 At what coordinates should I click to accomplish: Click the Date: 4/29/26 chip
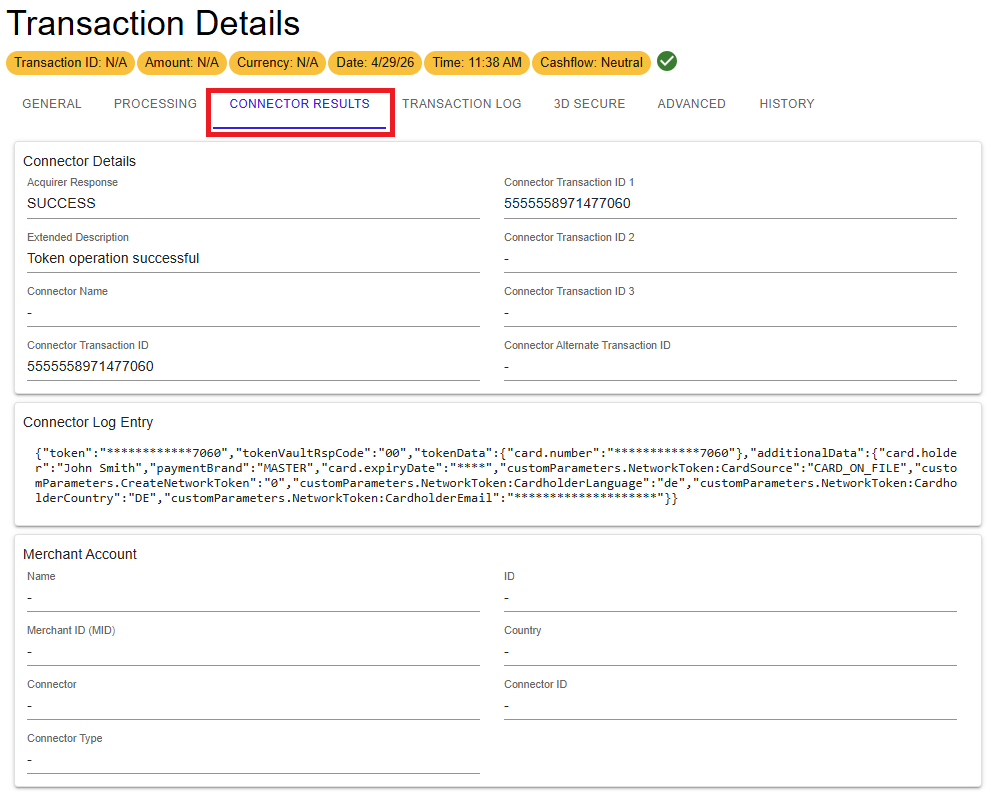point(375,63)
